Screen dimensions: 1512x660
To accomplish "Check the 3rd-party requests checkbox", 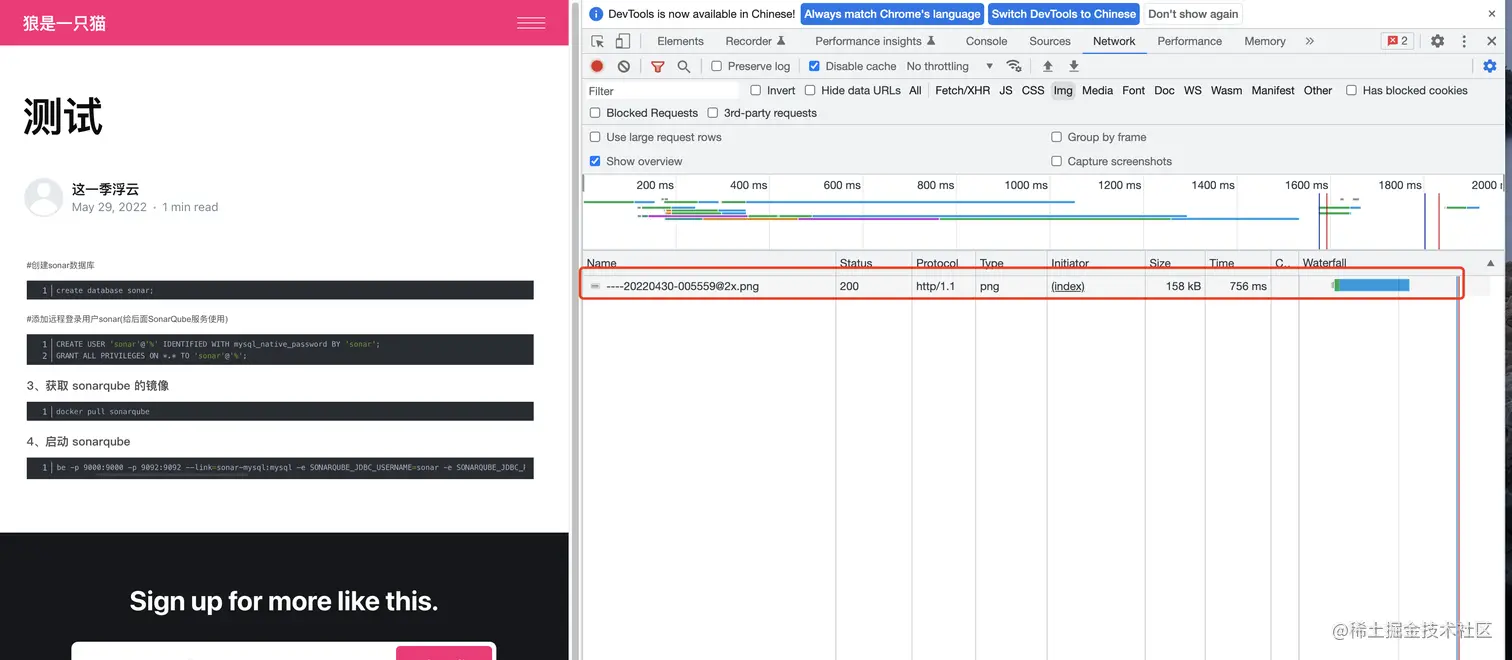I will [713, 113].
